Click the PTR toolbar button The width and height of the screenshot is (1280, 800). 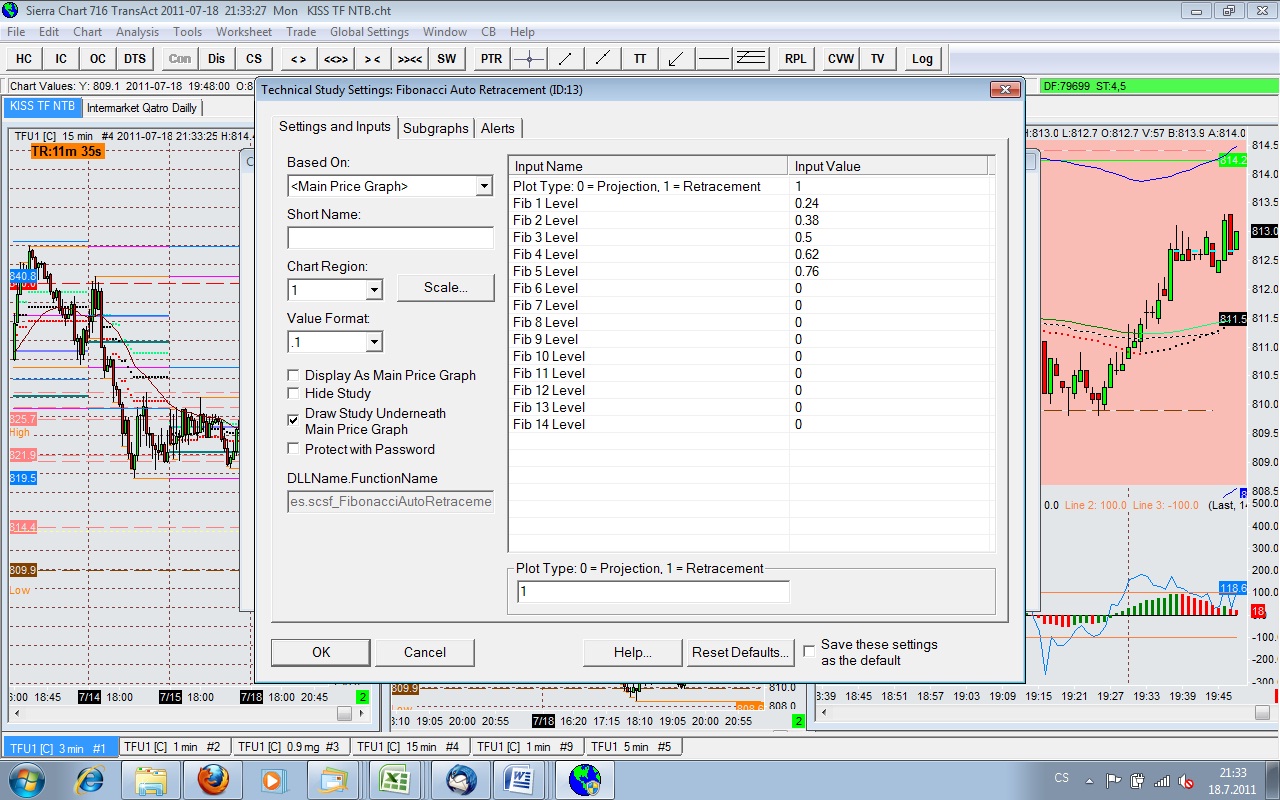(x=491, y=59)
